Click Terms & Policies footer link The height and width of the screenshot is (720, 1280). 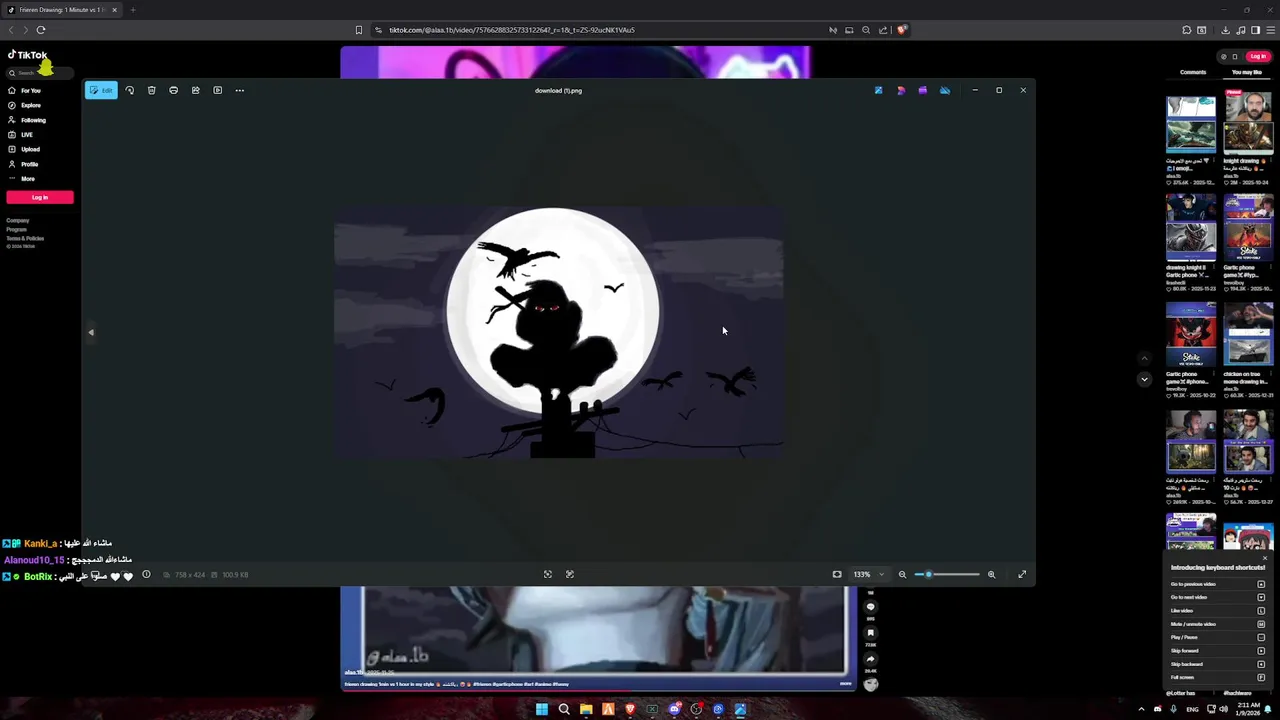click(25, 238)
